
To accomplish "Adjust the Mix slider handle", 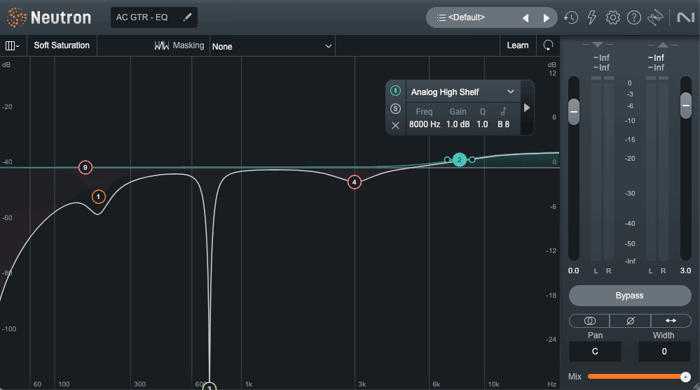I will tap(685, 377).
